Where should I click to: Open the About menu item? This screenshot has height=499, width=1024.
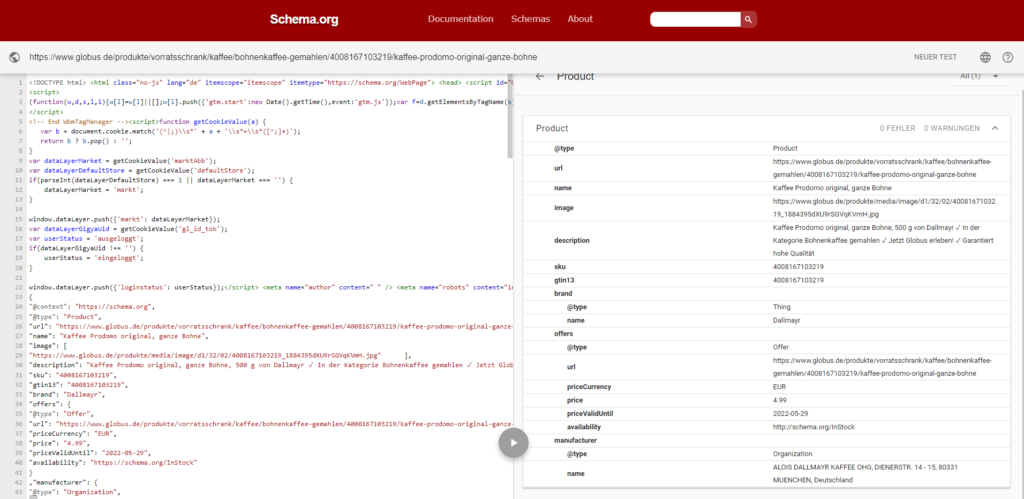(580, 19)
